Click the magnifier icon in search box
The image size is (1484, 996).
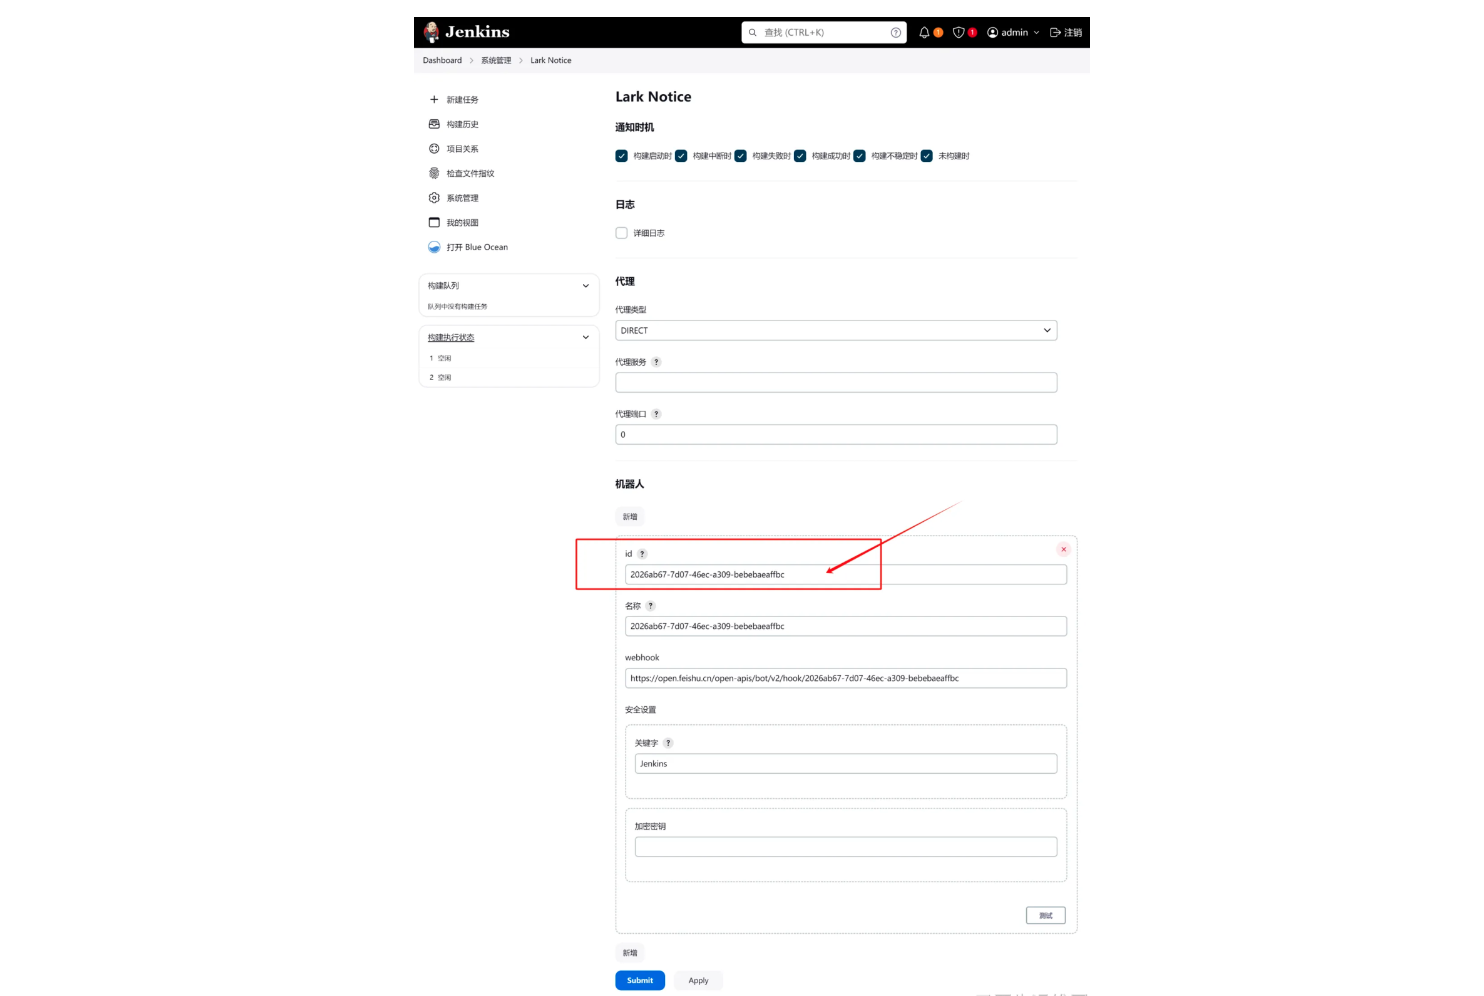(x=753, y=32)
